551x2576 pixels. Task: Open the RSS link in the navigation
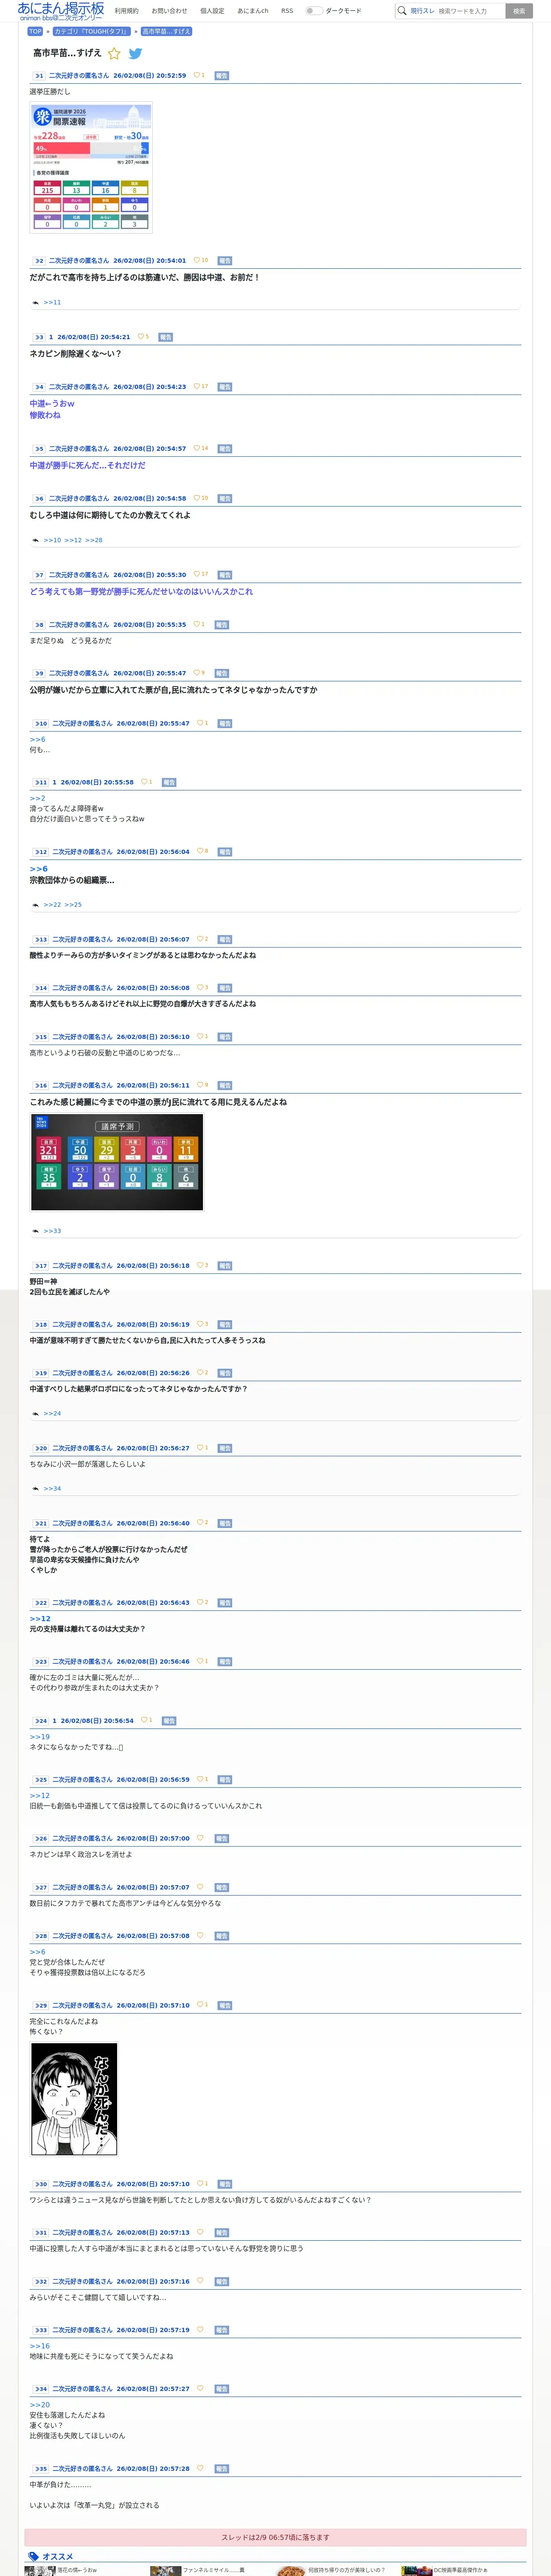(287, 11)
